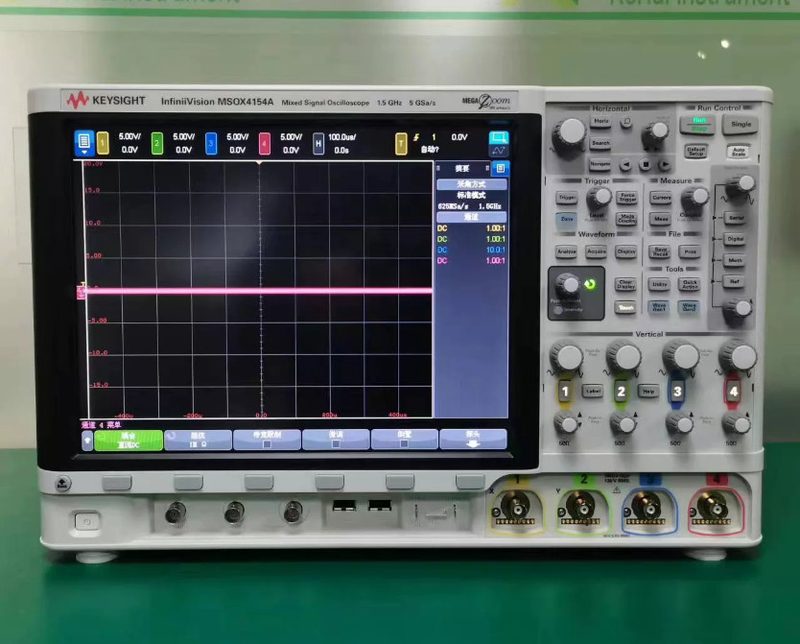This screenshot has width=800, height=644.
Task: Open the probe softkey submenu
Action: point(473,439)
